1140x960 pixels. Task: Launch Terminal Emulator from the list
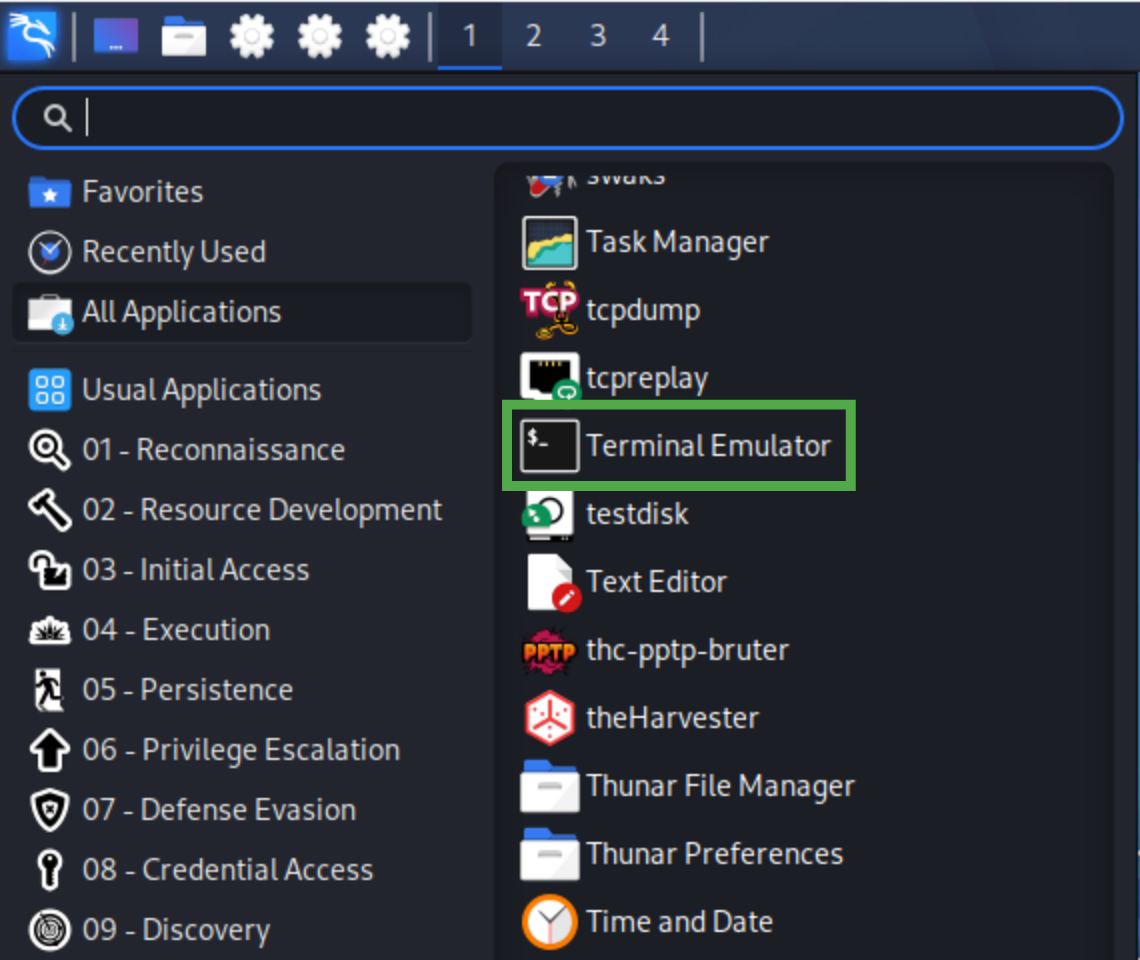point(803,446)
